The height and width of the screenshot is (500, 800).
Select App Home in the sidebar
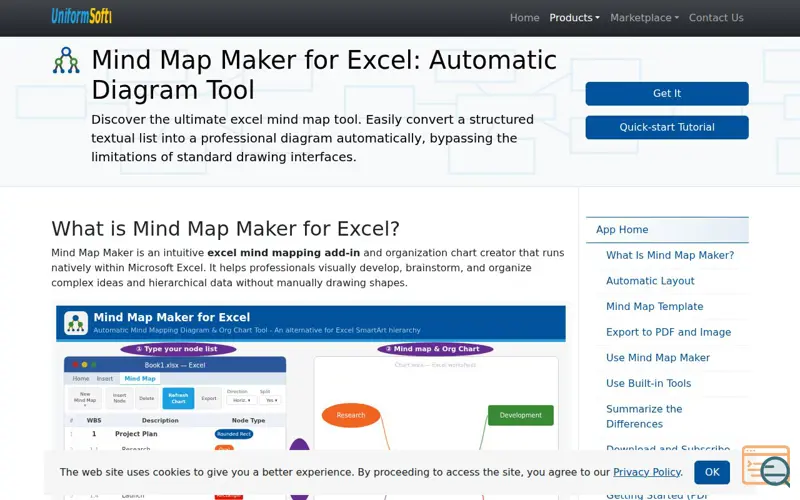coord(667,230)
